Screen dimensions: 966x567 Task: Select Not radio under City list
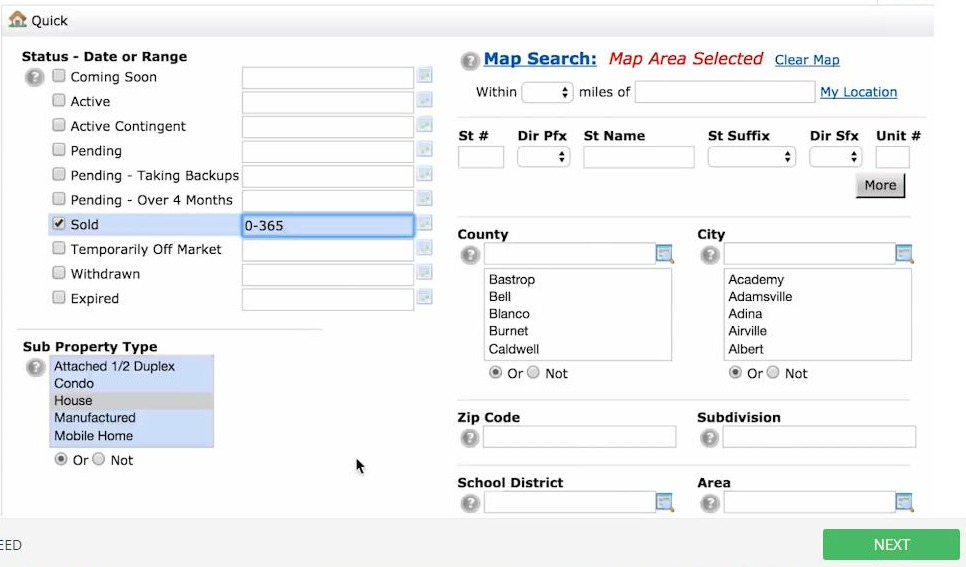[x=773, y=372]
